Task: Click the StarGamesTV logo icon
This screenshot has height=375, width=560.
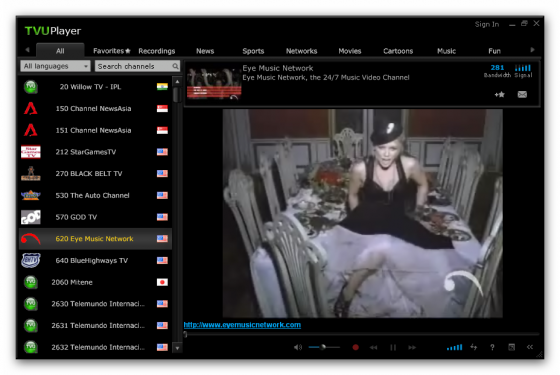Action: coord(31,152)
